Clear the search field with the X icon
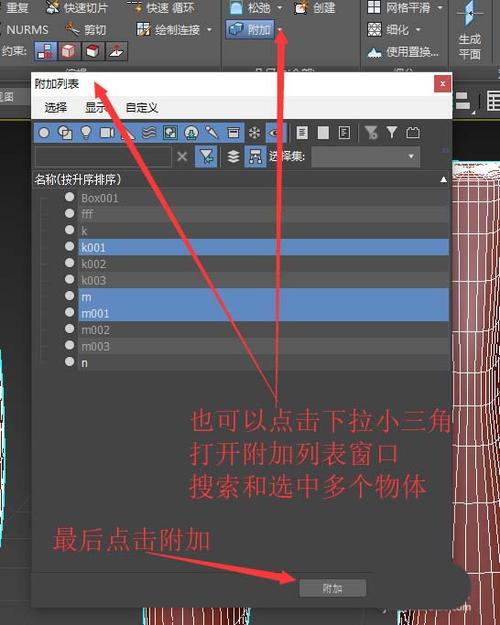This screenshot has height=625, width=500. point(182,157)
